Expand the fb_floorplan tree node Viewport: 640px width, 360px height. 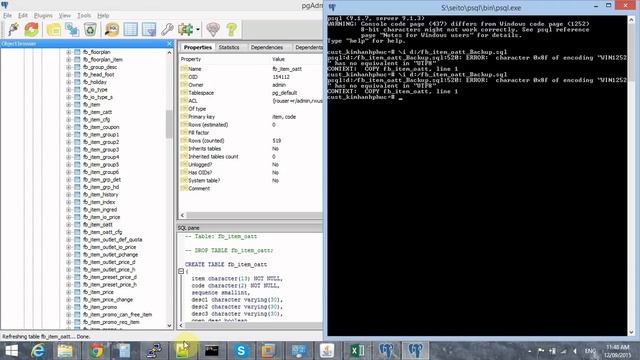(69, 52)
